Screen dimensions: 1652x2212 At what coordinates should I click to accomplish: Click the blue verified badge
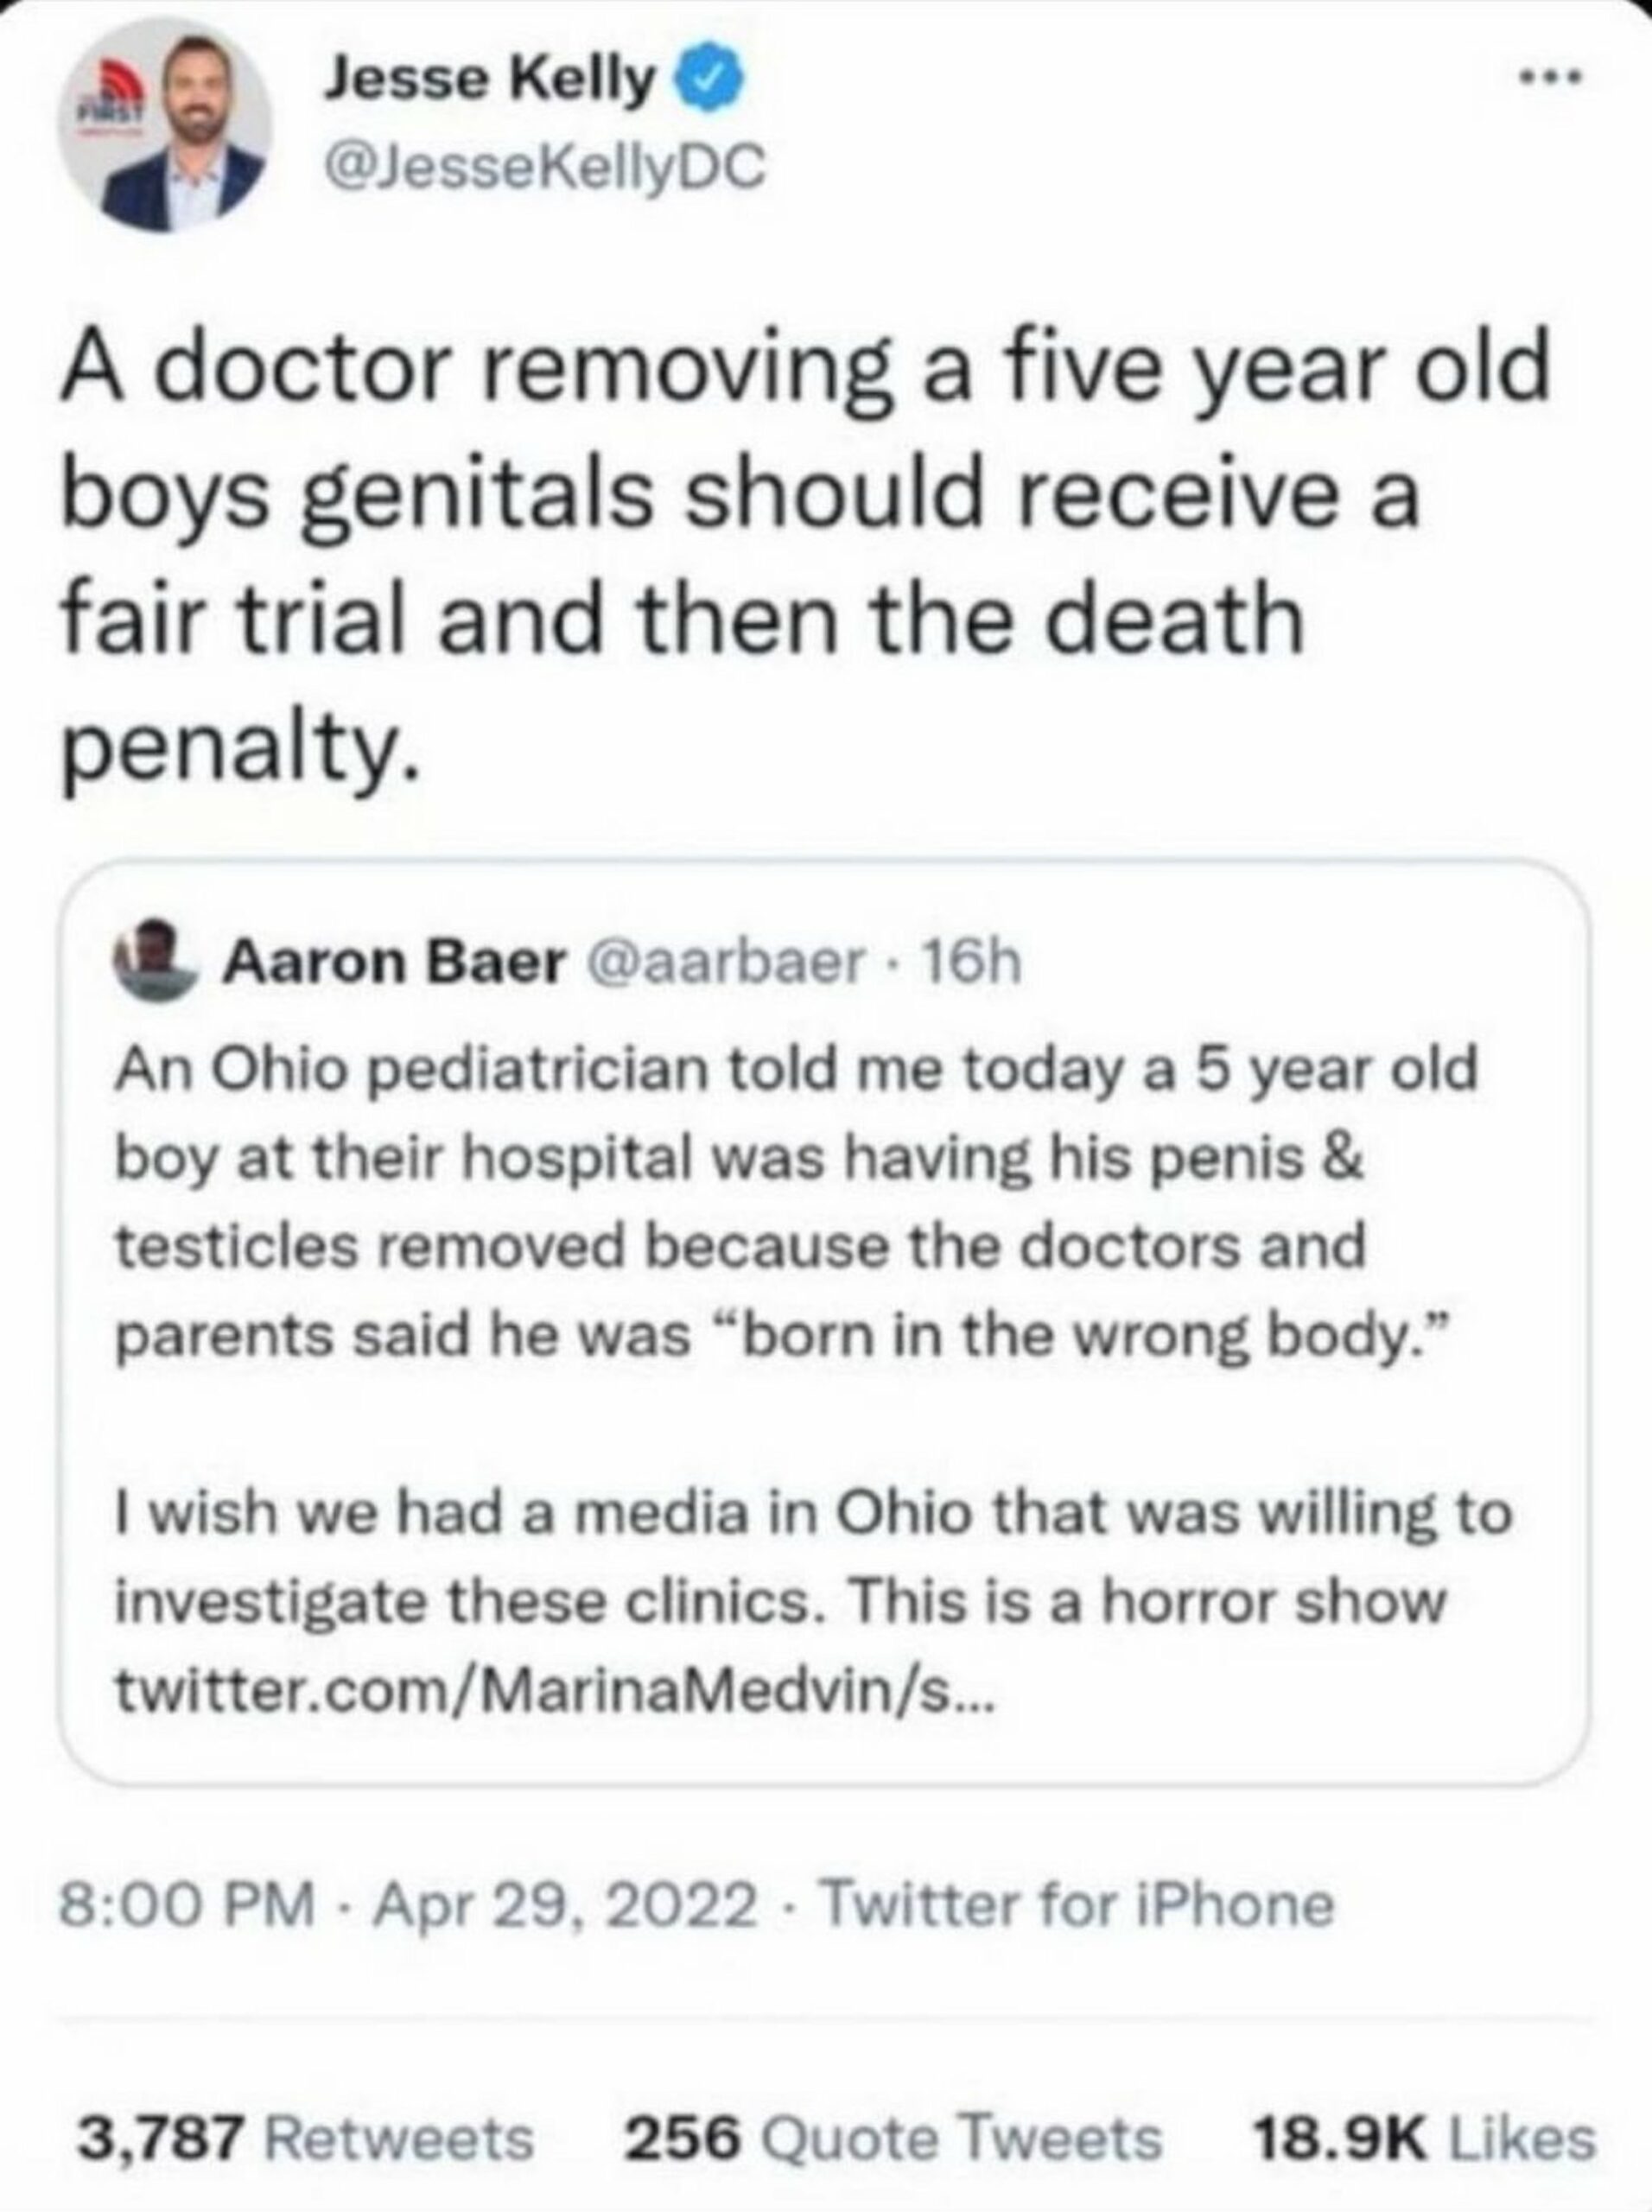point(714,82)
